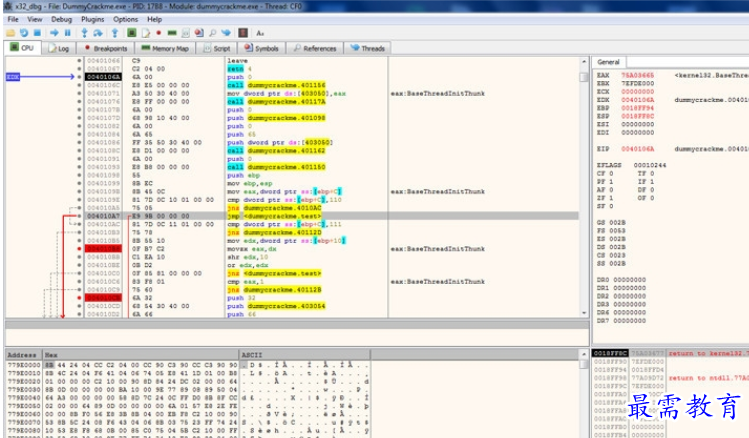This screenshot has height=438, width=749.
Task: Click the Pause execution icon
Action: coord(67,33)
